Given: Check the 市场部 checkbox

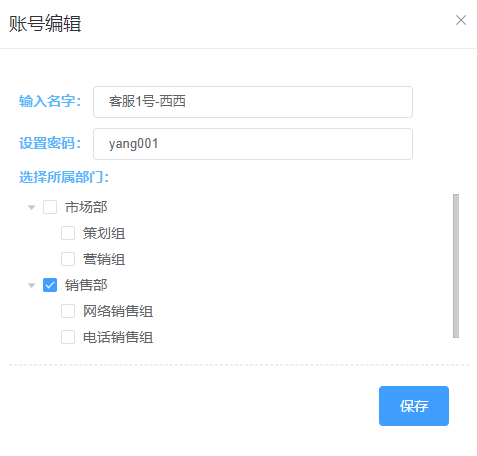Looking at the screenshot, I should [x=50, y=207].
